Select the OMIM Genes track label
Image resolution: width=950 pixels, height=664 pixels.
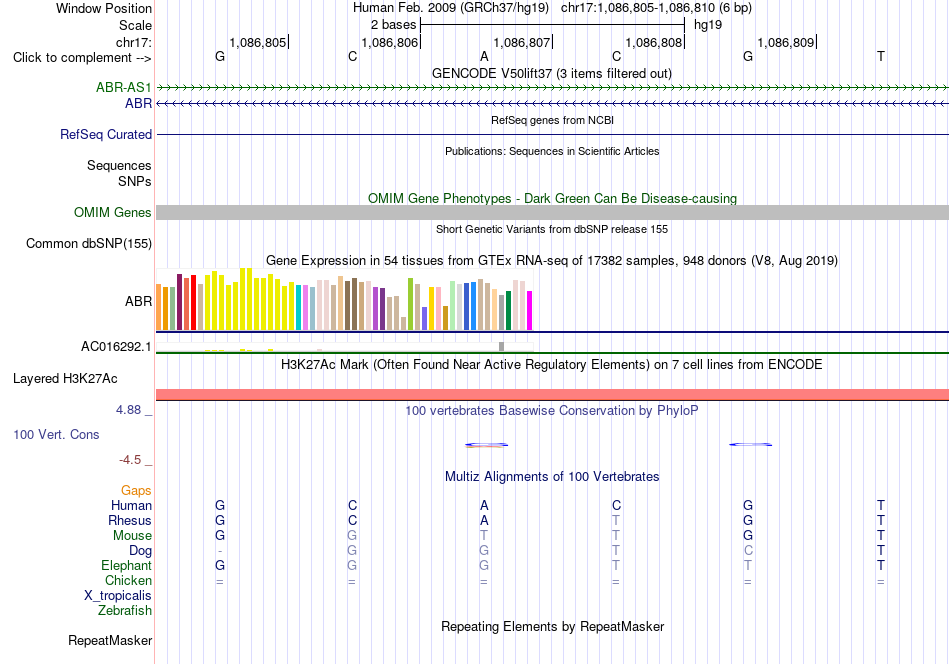[113, 213]
